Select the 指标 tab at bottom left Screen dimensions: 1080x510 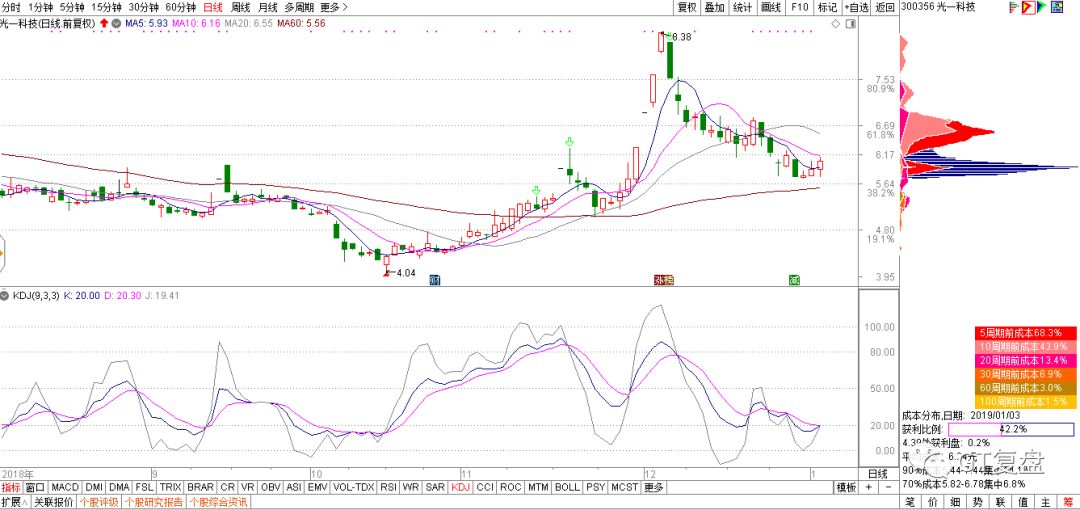coord(11,487)
